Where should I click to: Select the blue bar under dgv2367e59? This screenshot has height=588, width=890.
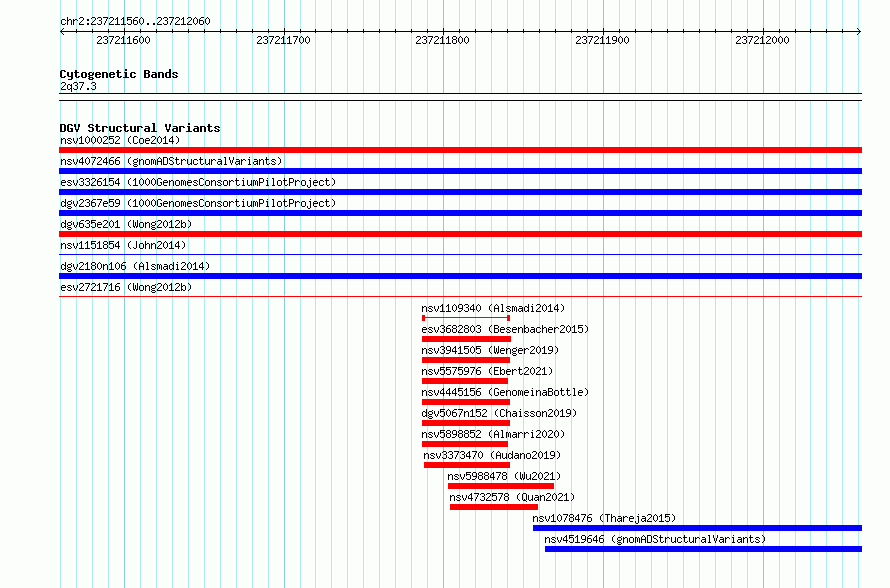click(x=460, y=213)
